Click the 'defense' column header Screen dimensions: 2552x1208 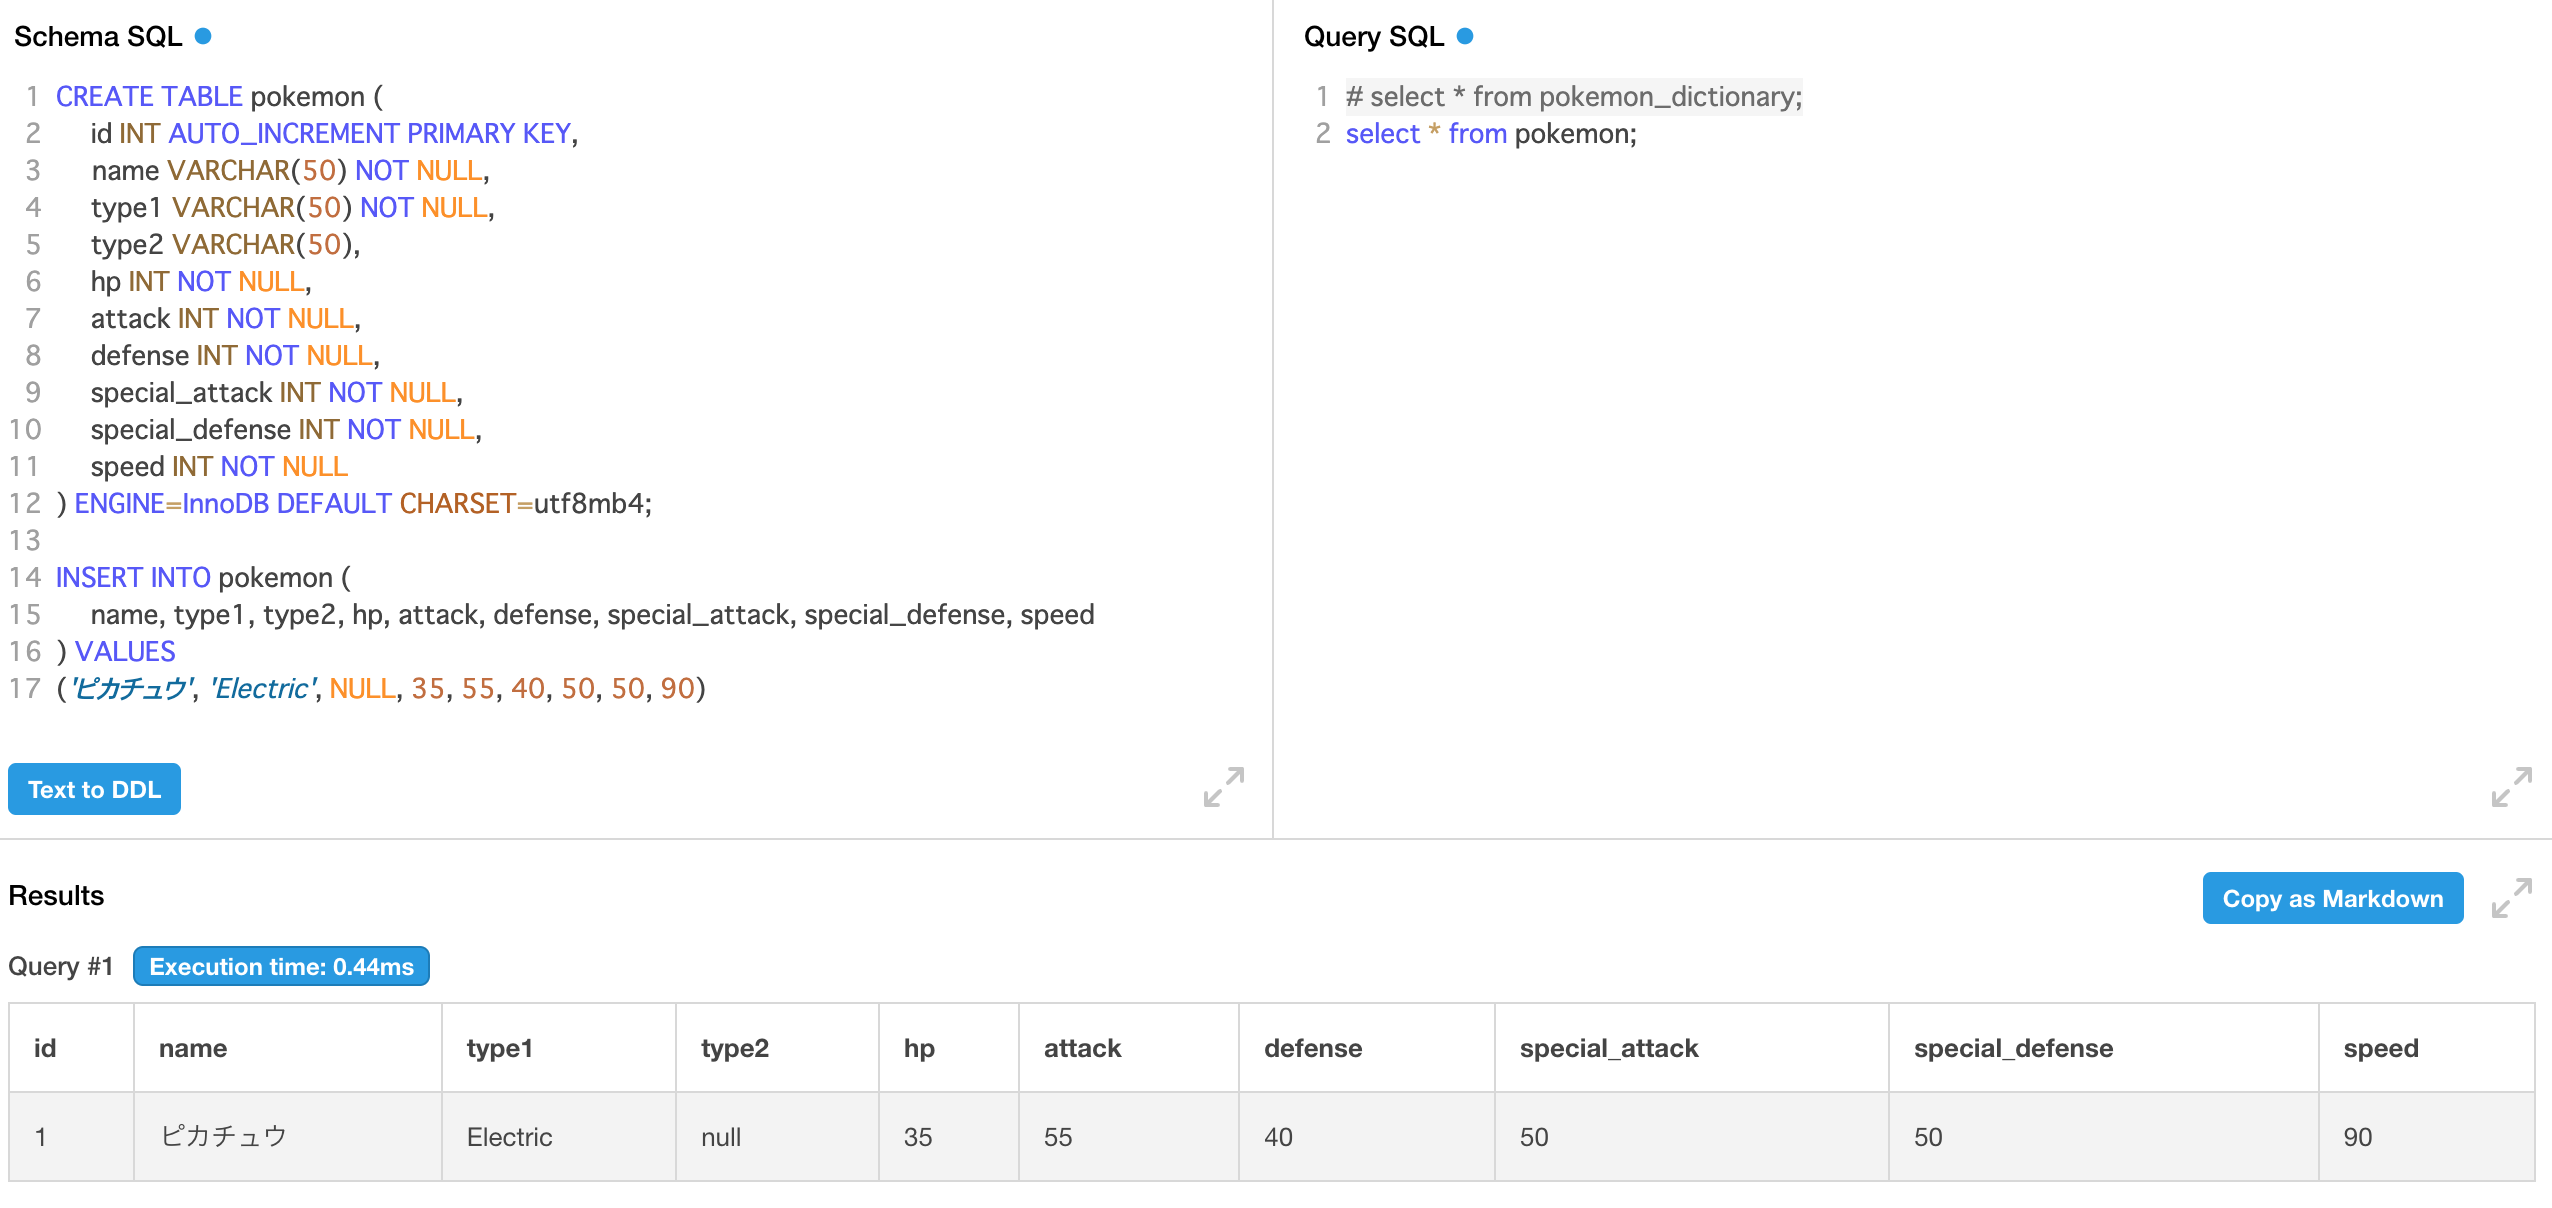pos(1367,1048)
